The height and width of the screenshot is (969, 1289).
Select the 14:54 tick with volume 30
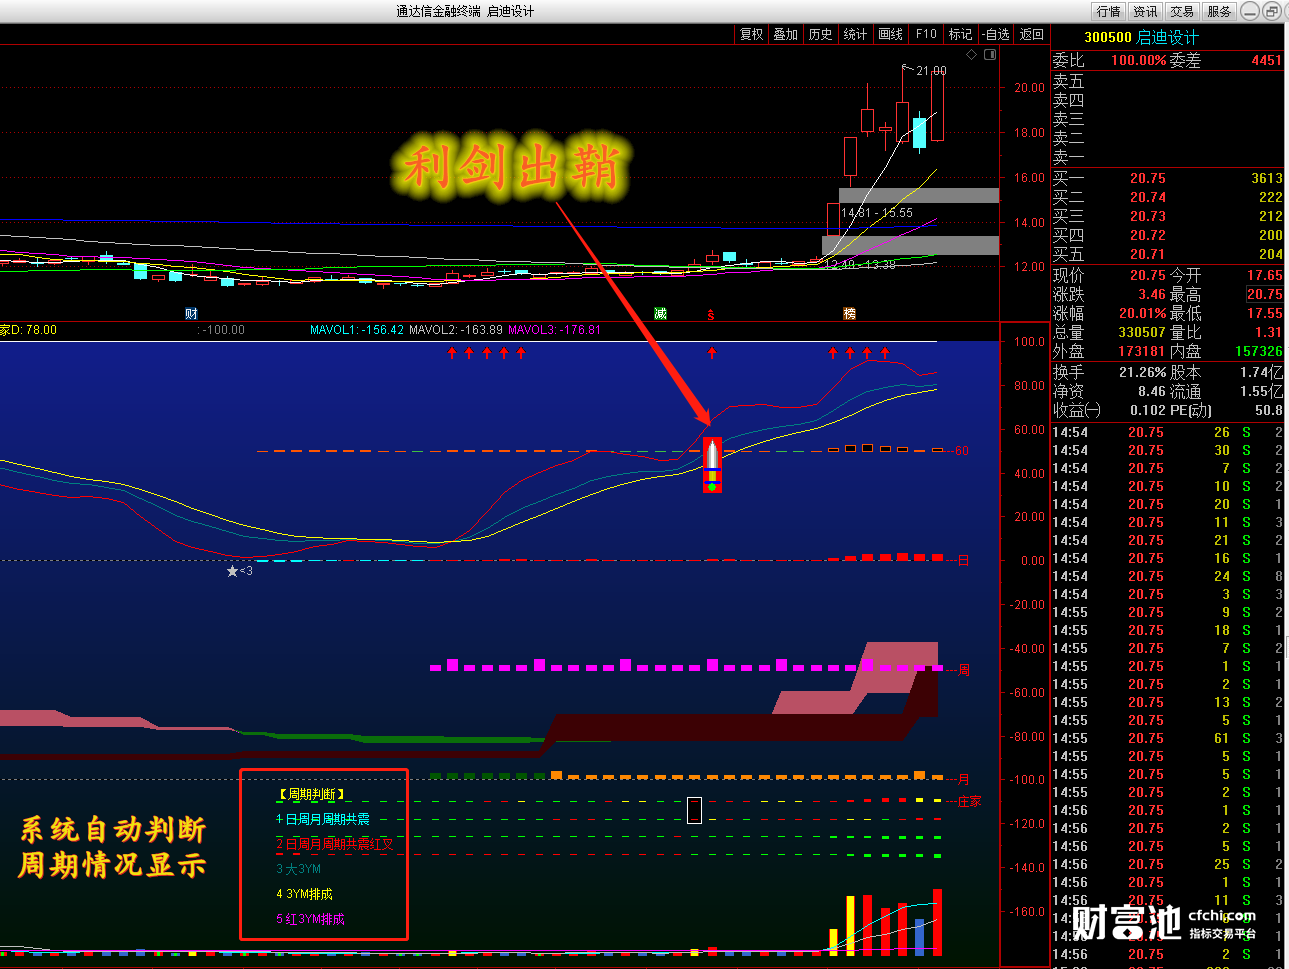[1167, 450]
